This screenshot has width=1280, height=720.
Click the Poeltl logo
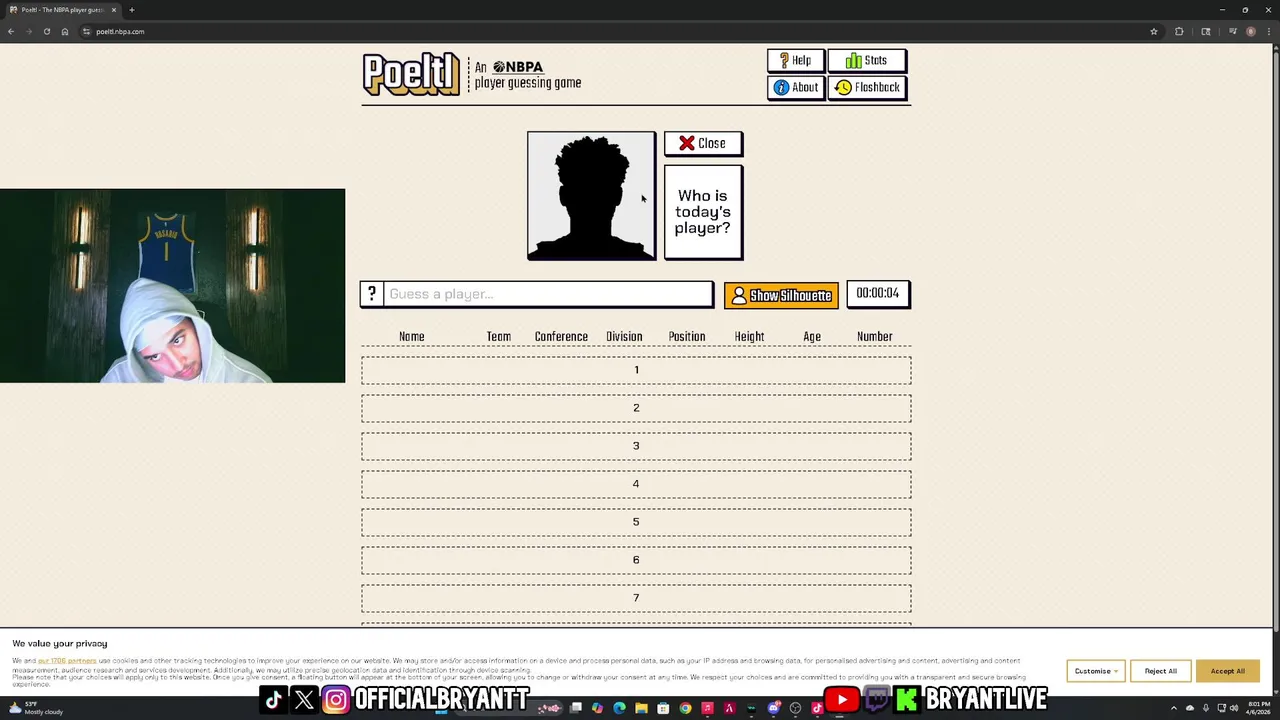[x=411, y=74]
